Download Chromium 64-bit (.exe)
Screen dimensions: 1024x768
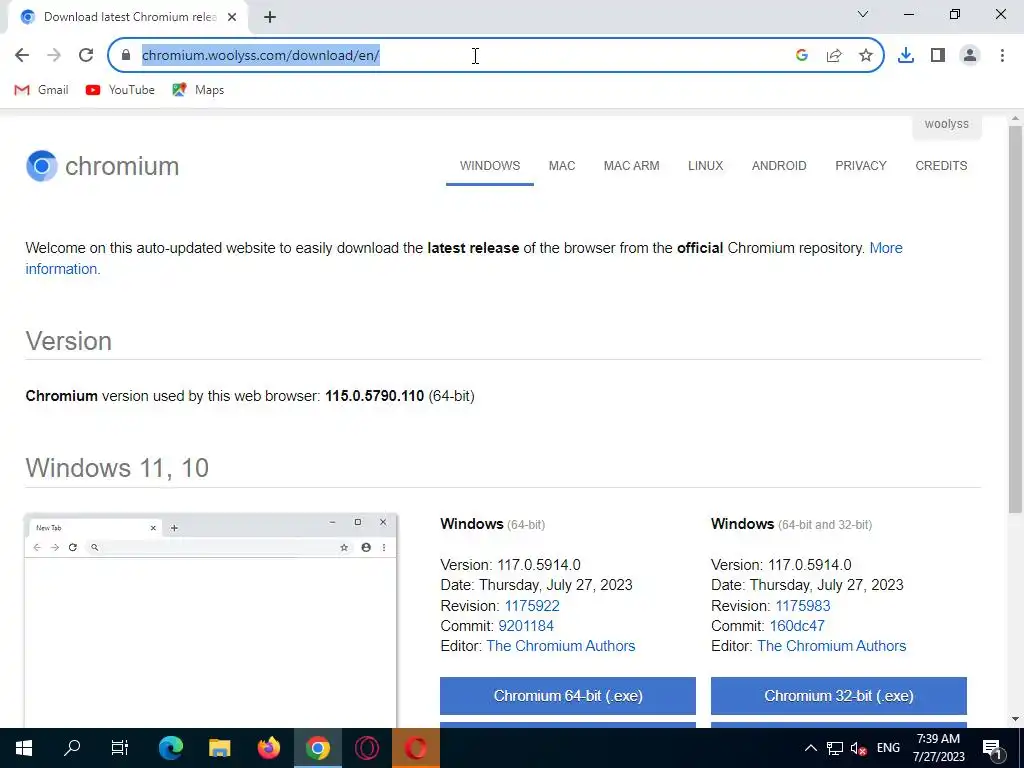pos(568,696)
